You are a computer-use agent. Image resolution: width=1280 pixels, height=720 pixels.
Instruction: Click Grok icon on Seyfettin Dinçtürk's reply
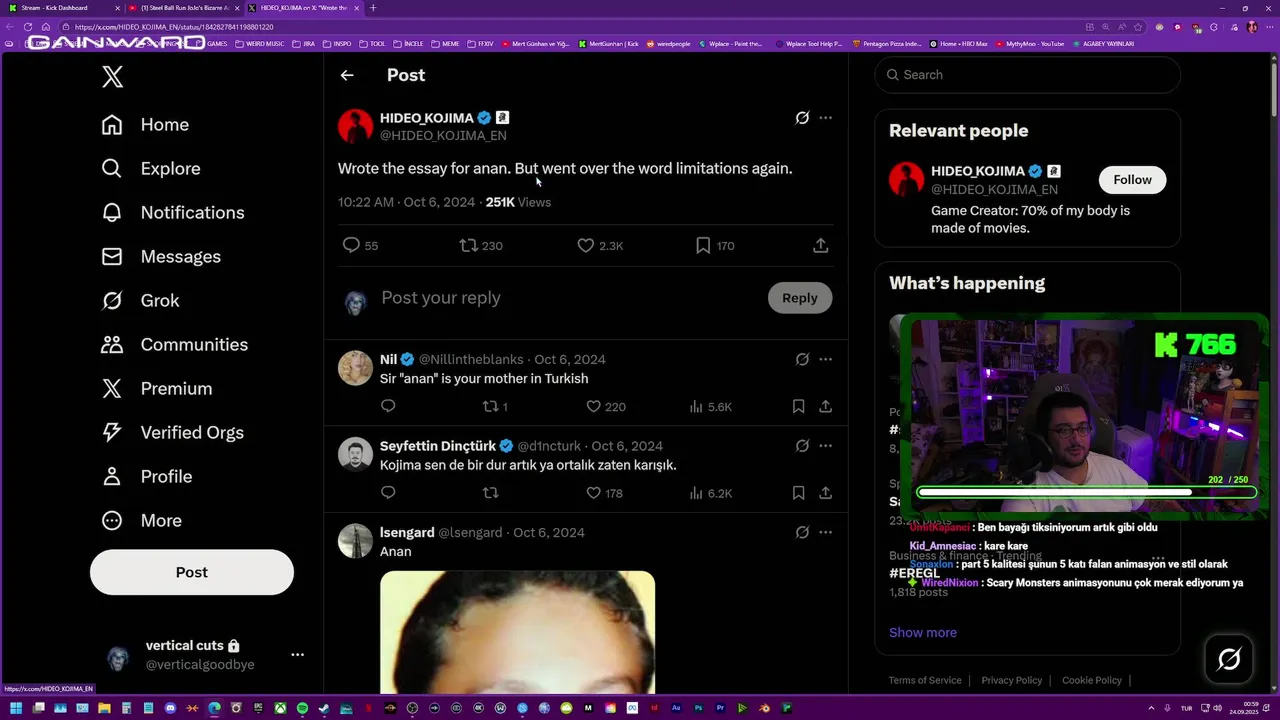point(802,446)
